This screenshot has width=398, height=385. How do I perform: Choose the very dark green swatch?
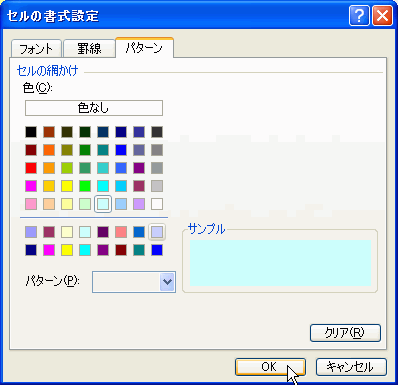[x=85, y=132]
